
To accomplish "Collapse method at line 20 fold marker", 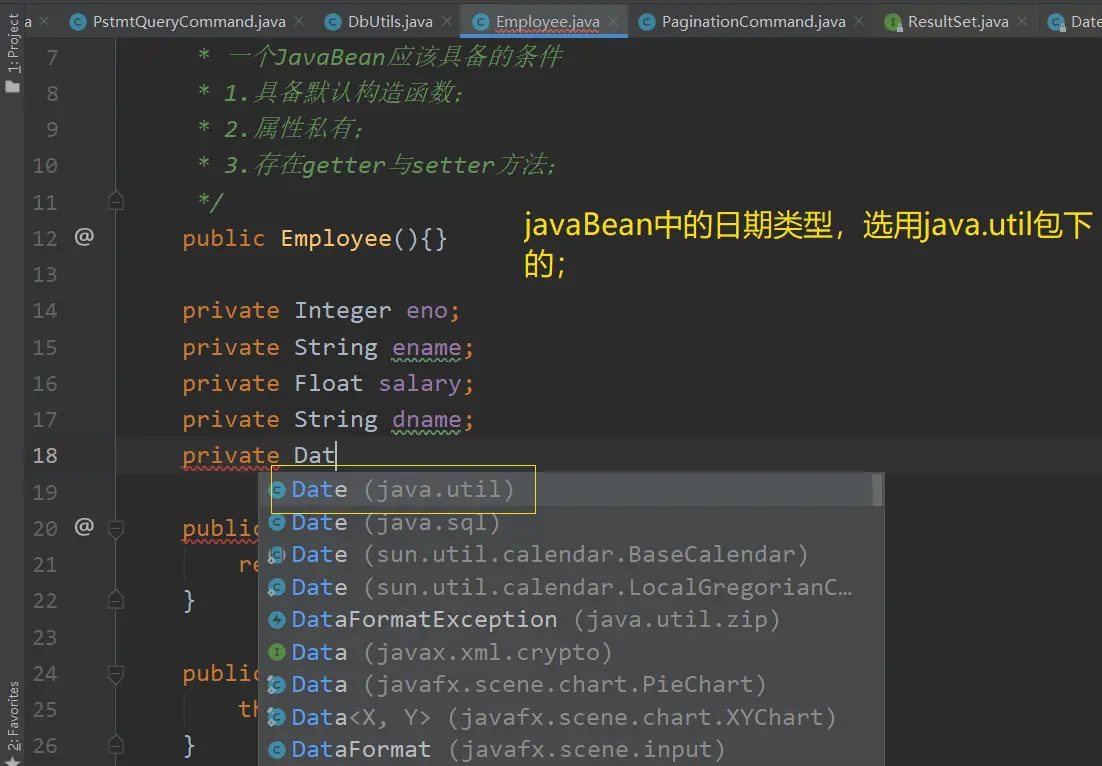I will point(116,528).
